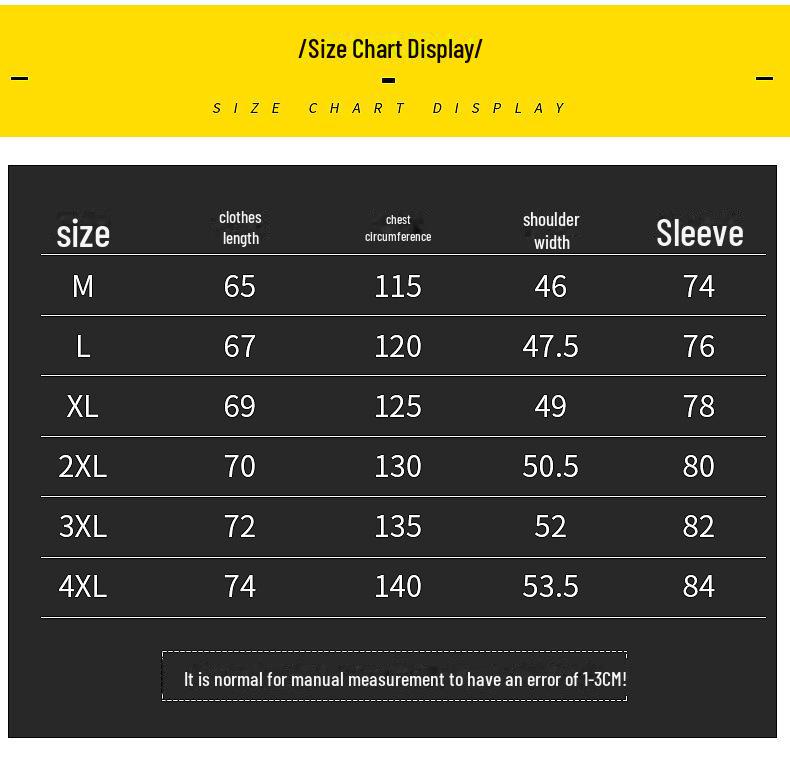Select the M size row label

83,286
